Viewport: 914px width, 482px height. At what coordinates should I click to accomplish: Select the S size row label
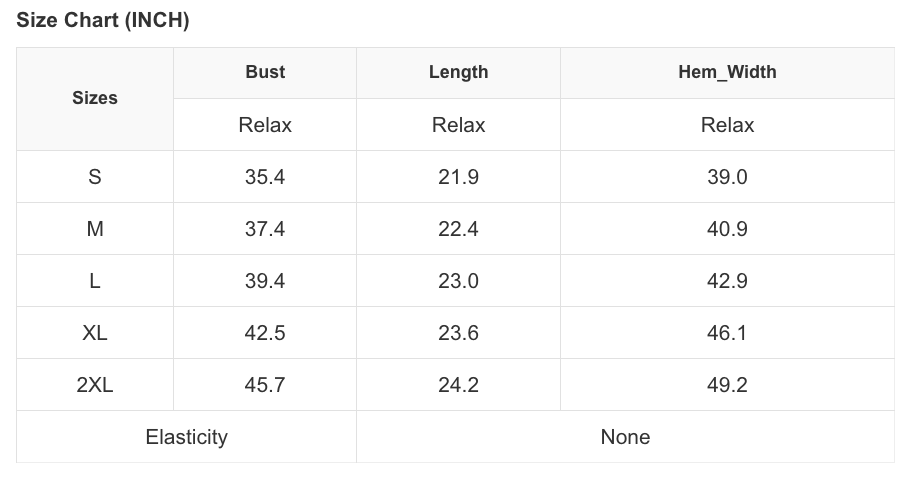[x=95, y=177]
